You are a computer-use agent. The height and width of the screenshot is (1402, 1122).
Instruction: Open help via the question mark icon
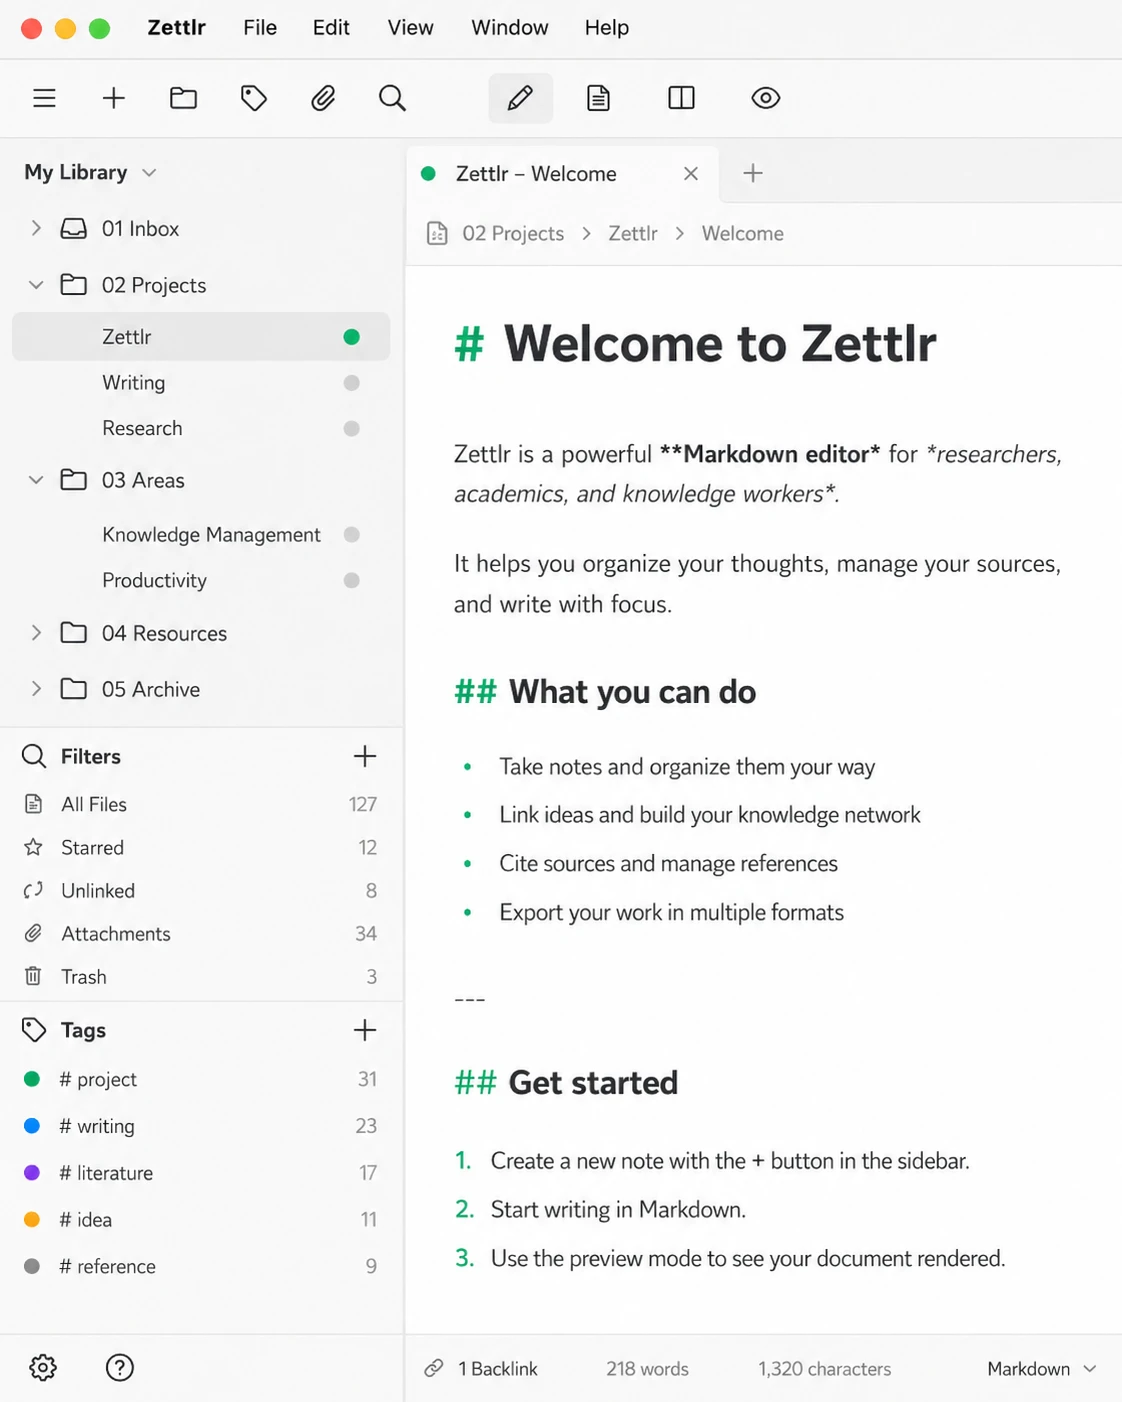[x=120, y=1367]
